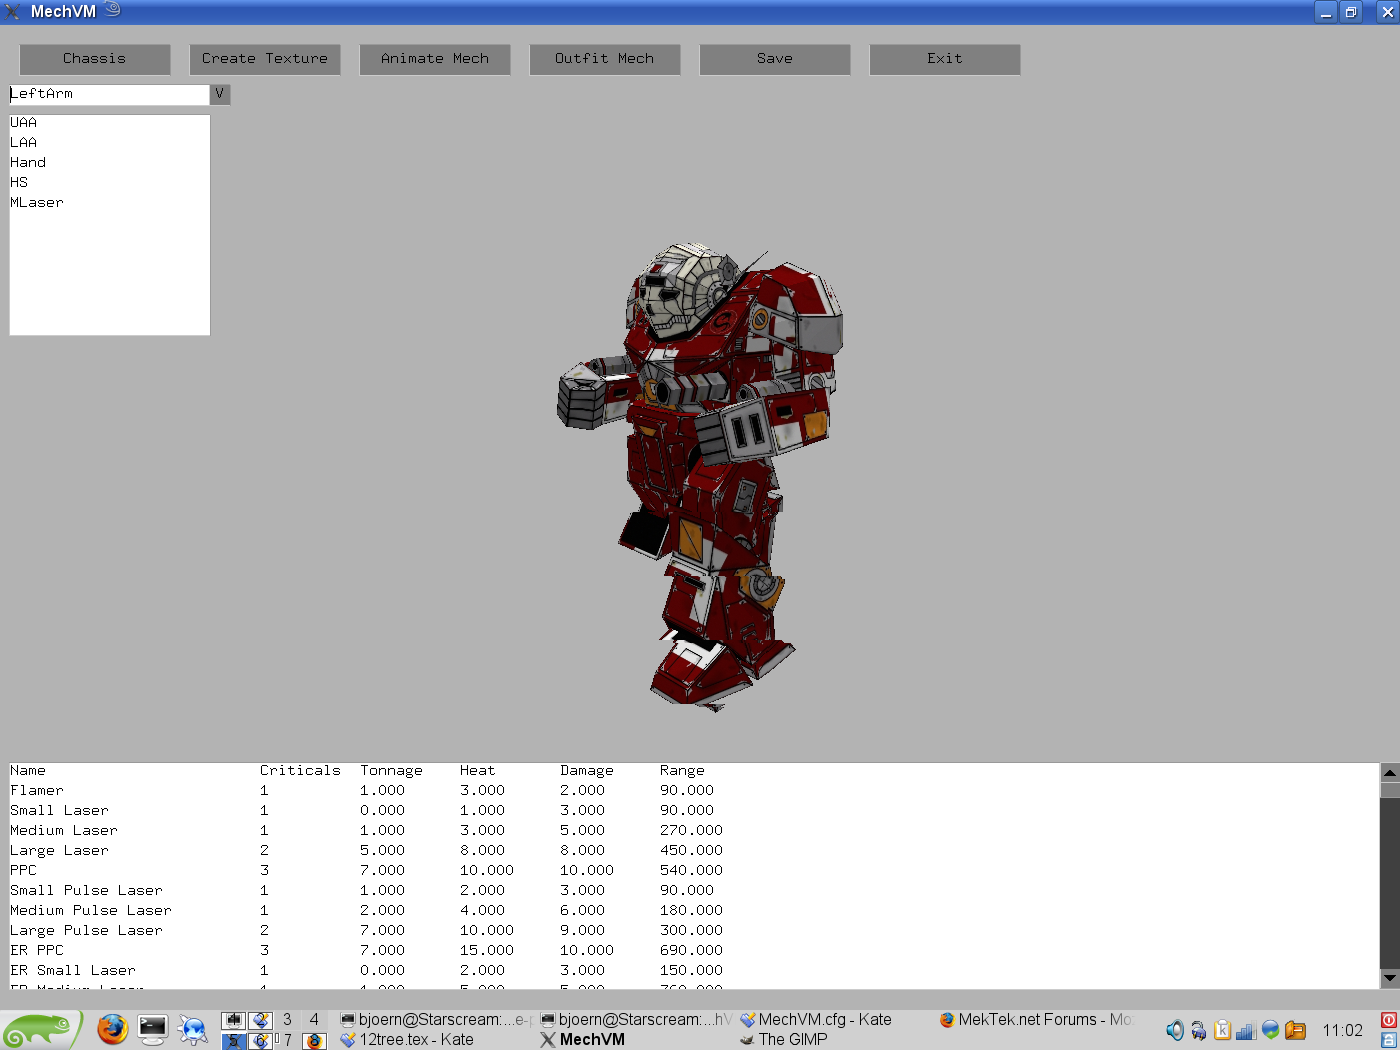Click the network manager plug icon in tray
This screenshot has height=1050, width=1400.
point(1198,1030)
